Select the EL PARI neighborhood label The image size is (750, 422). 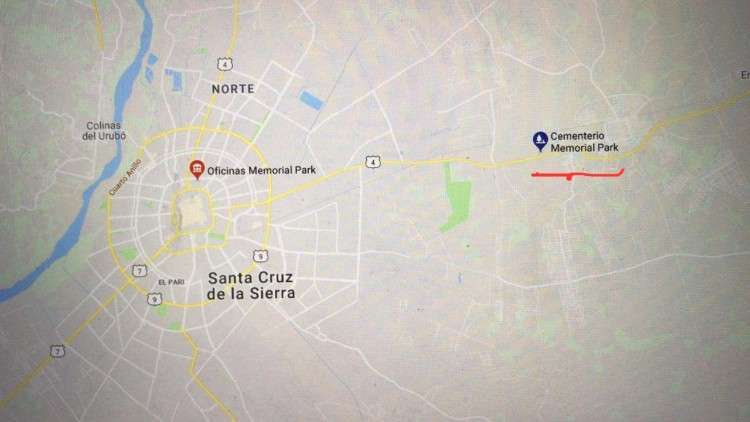point(171,282)
